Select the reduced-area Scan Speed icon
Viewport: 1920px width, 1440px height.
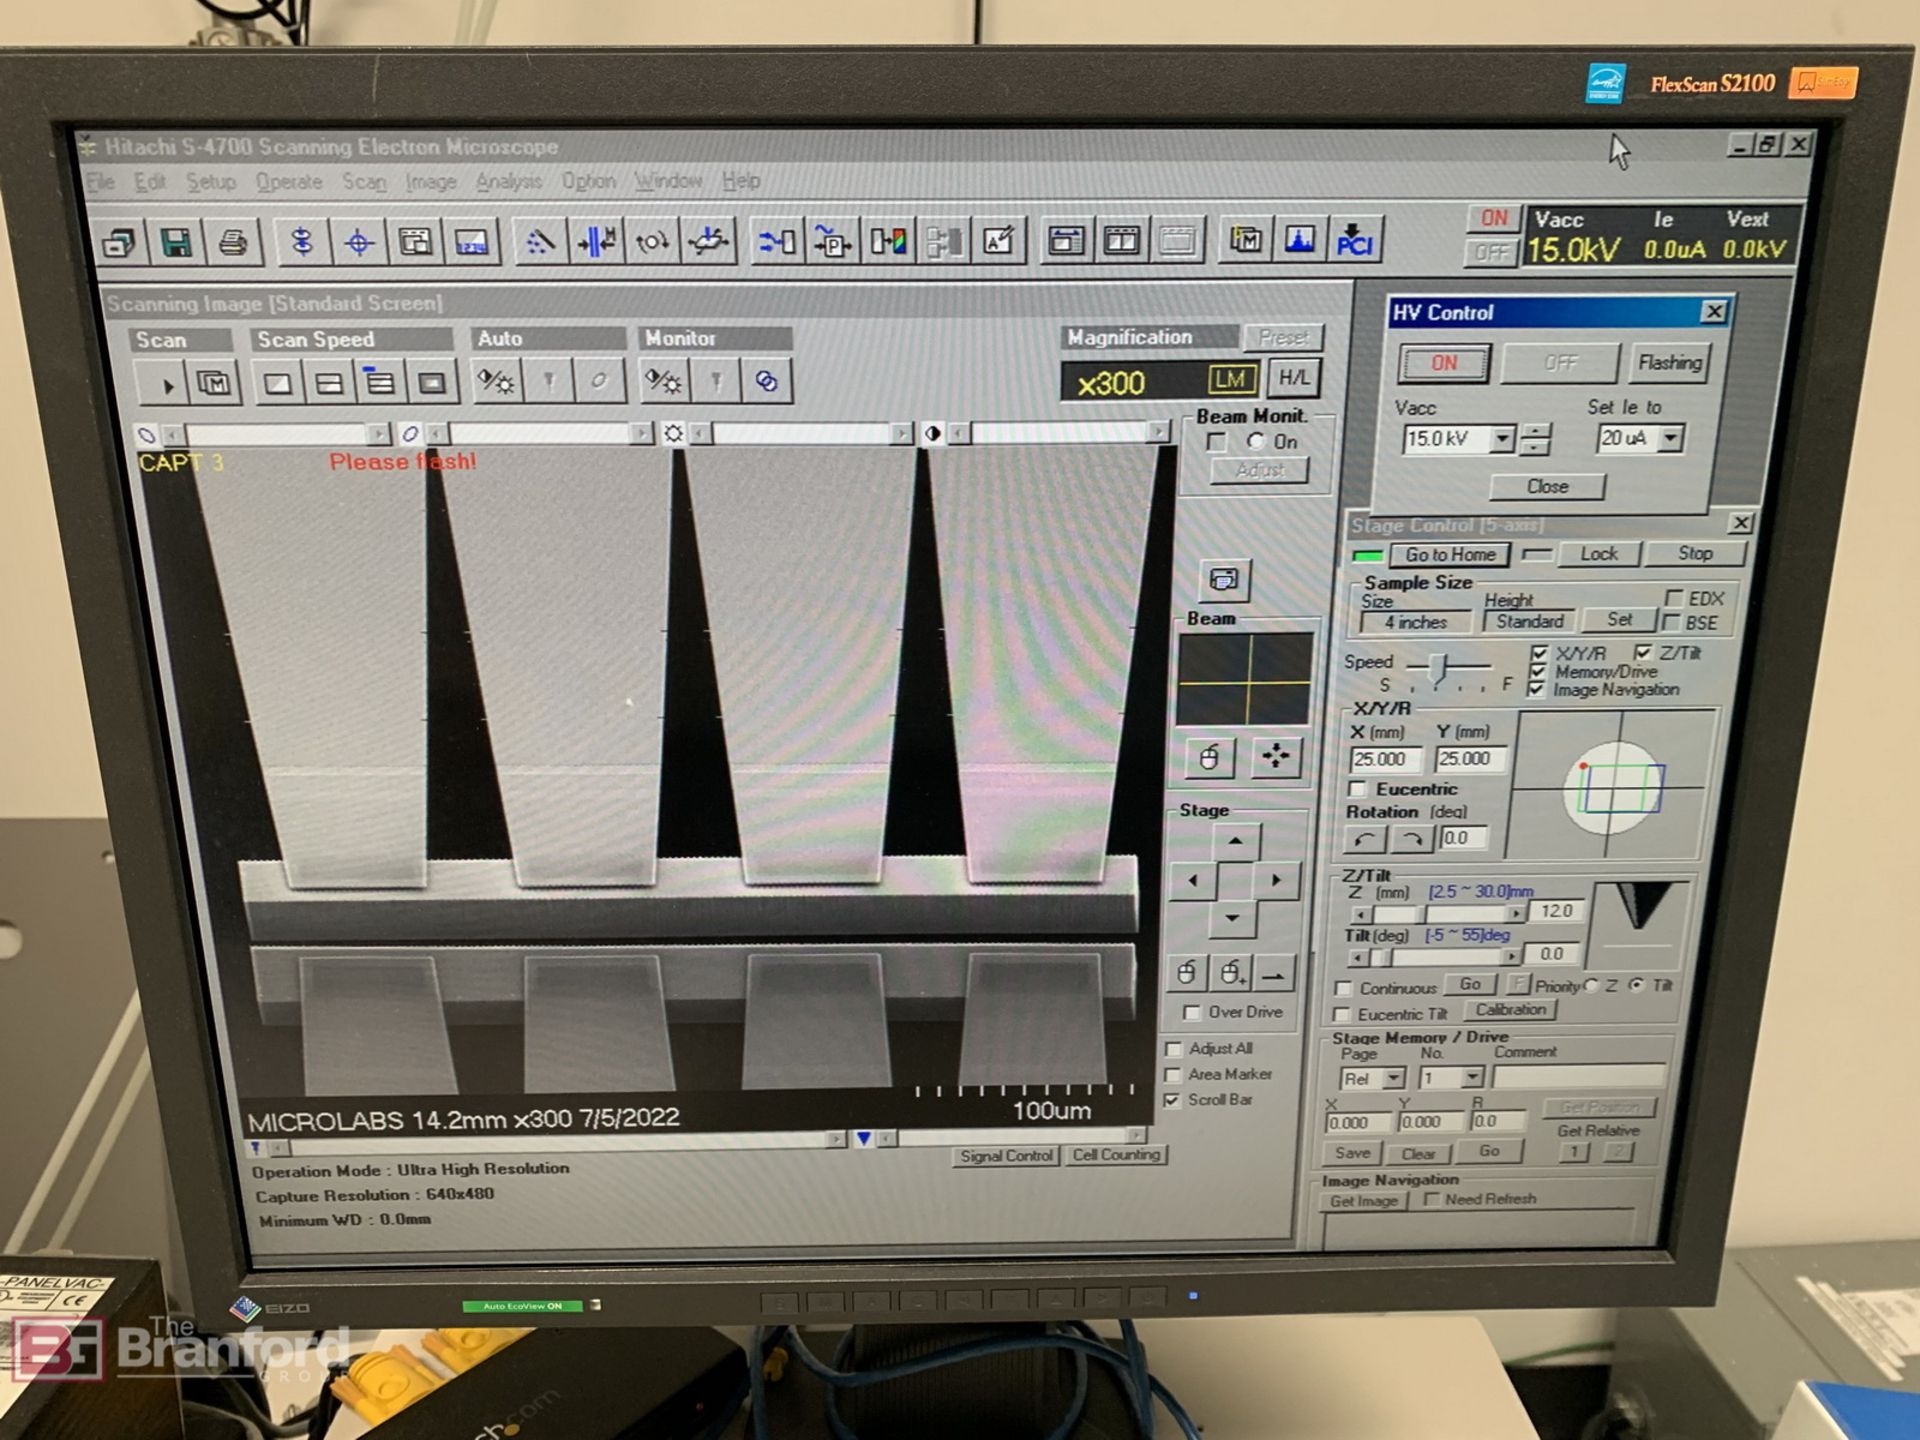pos(431,384)
